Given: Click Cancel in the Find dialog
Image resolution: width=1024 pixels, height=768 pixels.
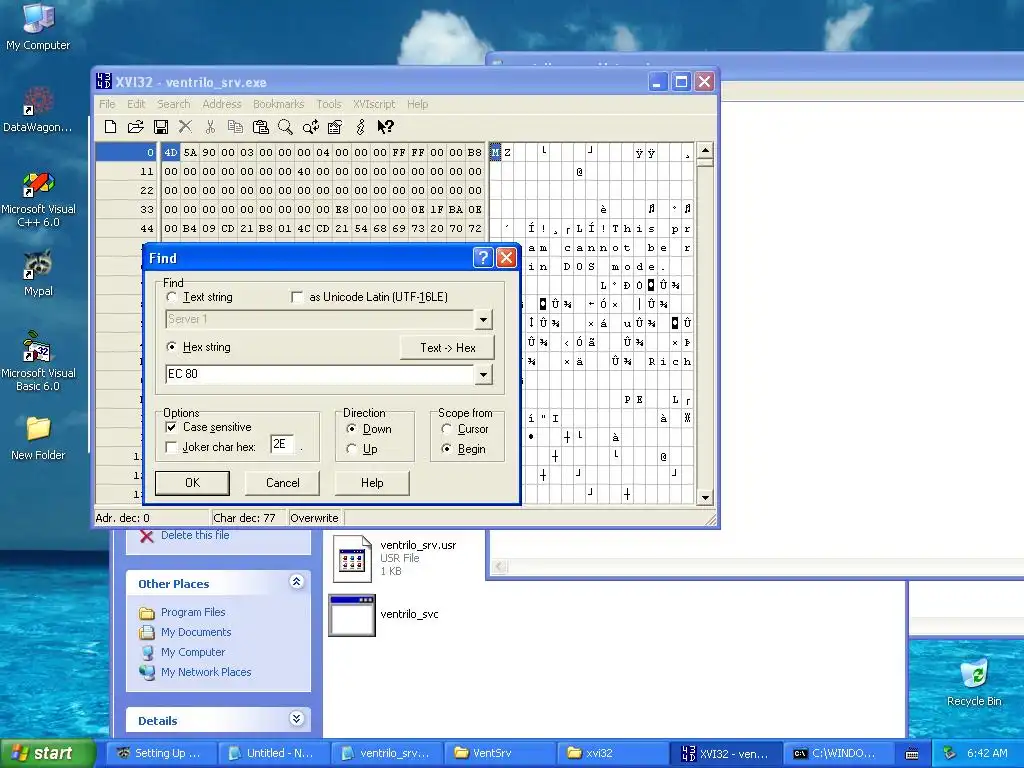Looking at the screenshot, I should pyautogui.click(x=282, y=483).
